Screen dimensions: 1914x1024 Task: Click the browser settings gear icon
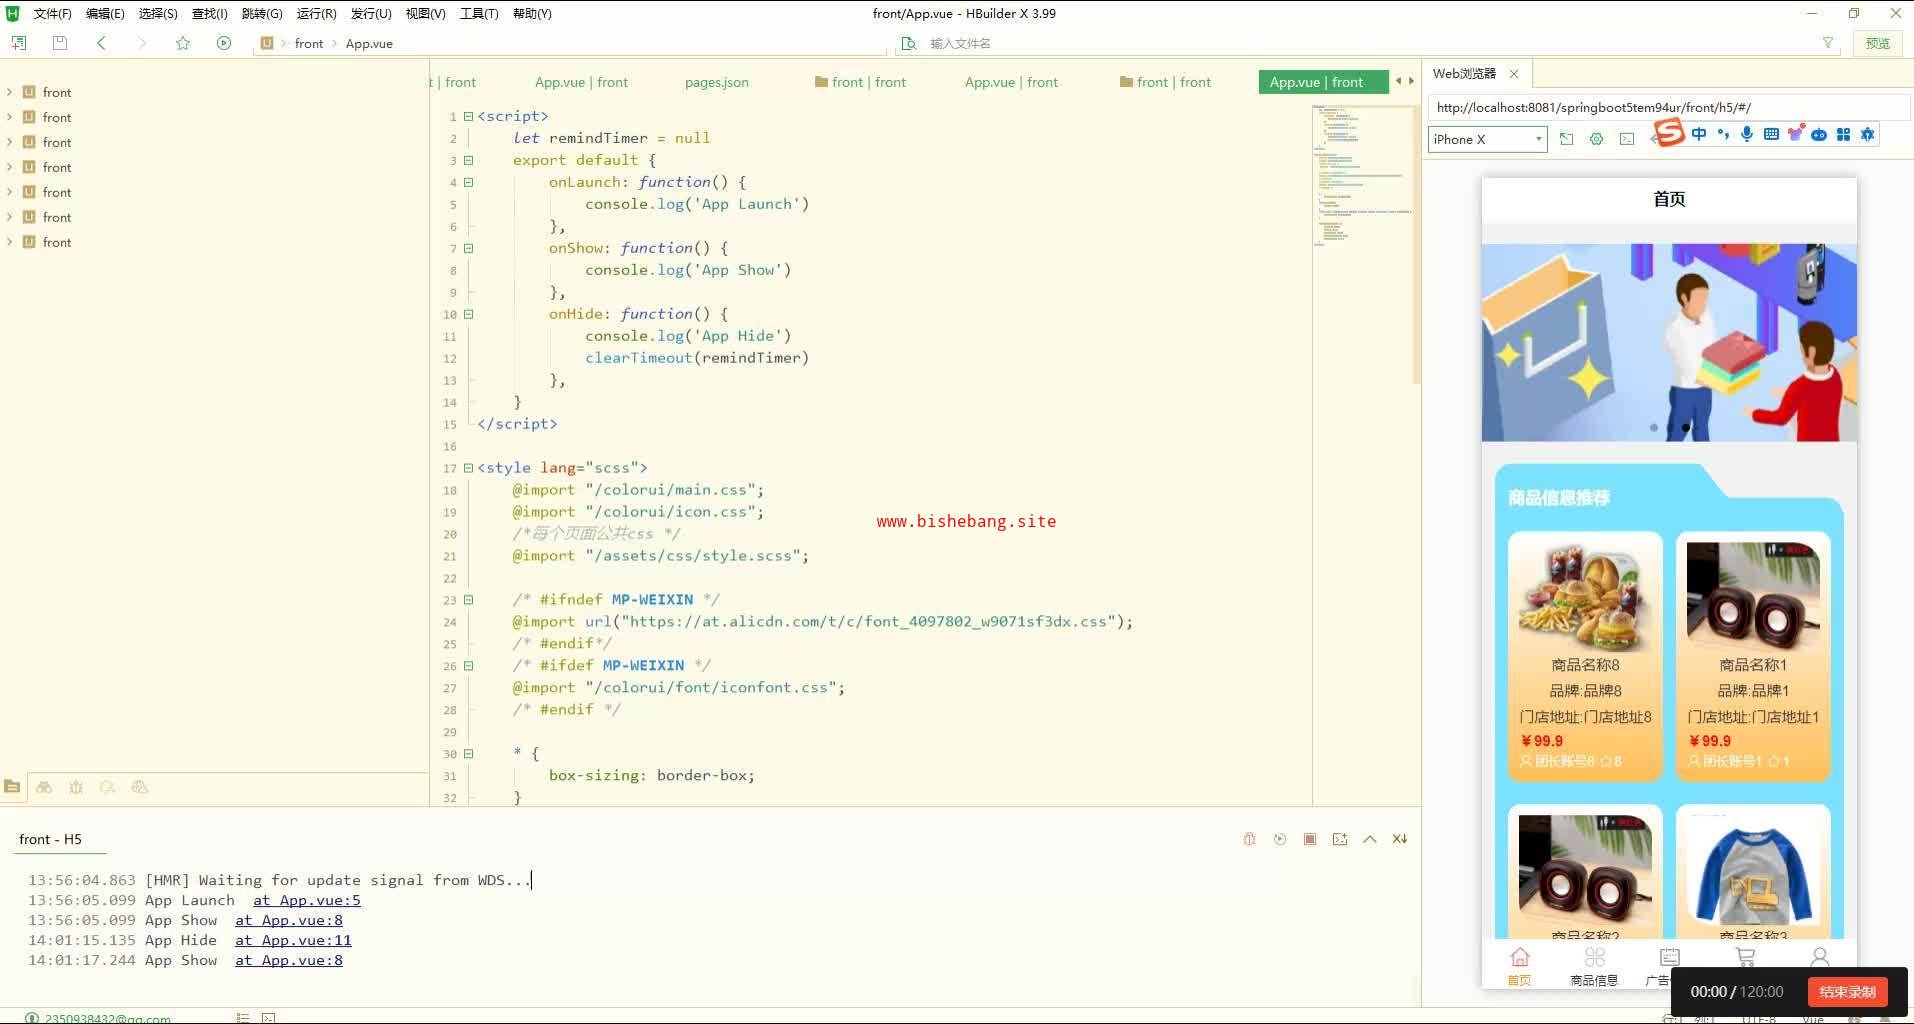1596,139
